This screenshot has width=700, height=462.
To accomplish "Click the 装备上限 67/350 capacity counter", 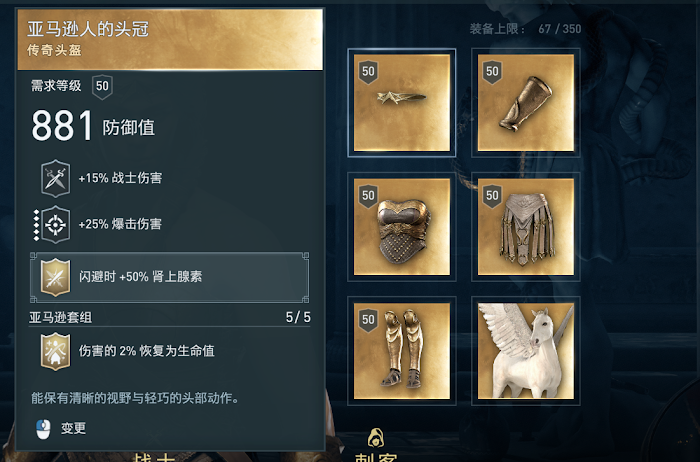I will click(525, 29).
